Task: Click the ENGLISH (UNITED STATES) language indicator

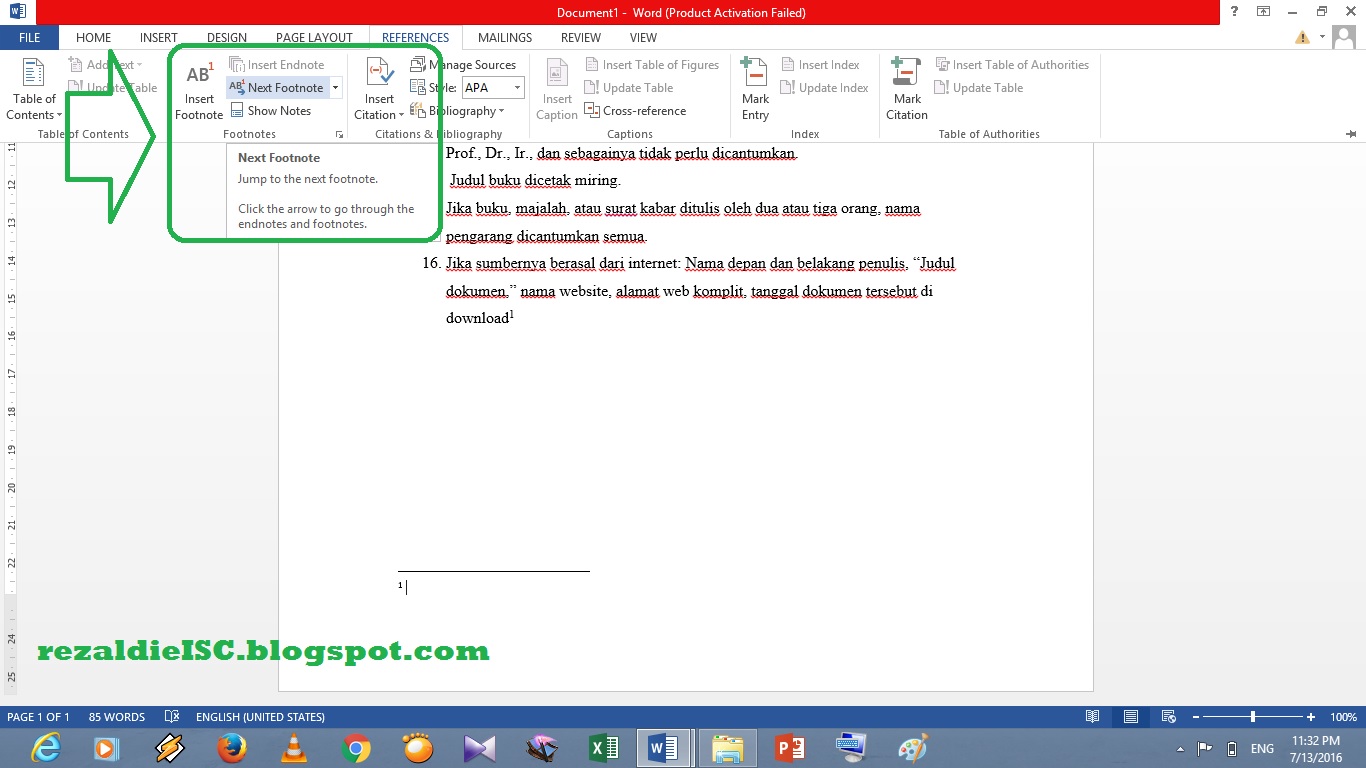Action: [x=260, y=717]
